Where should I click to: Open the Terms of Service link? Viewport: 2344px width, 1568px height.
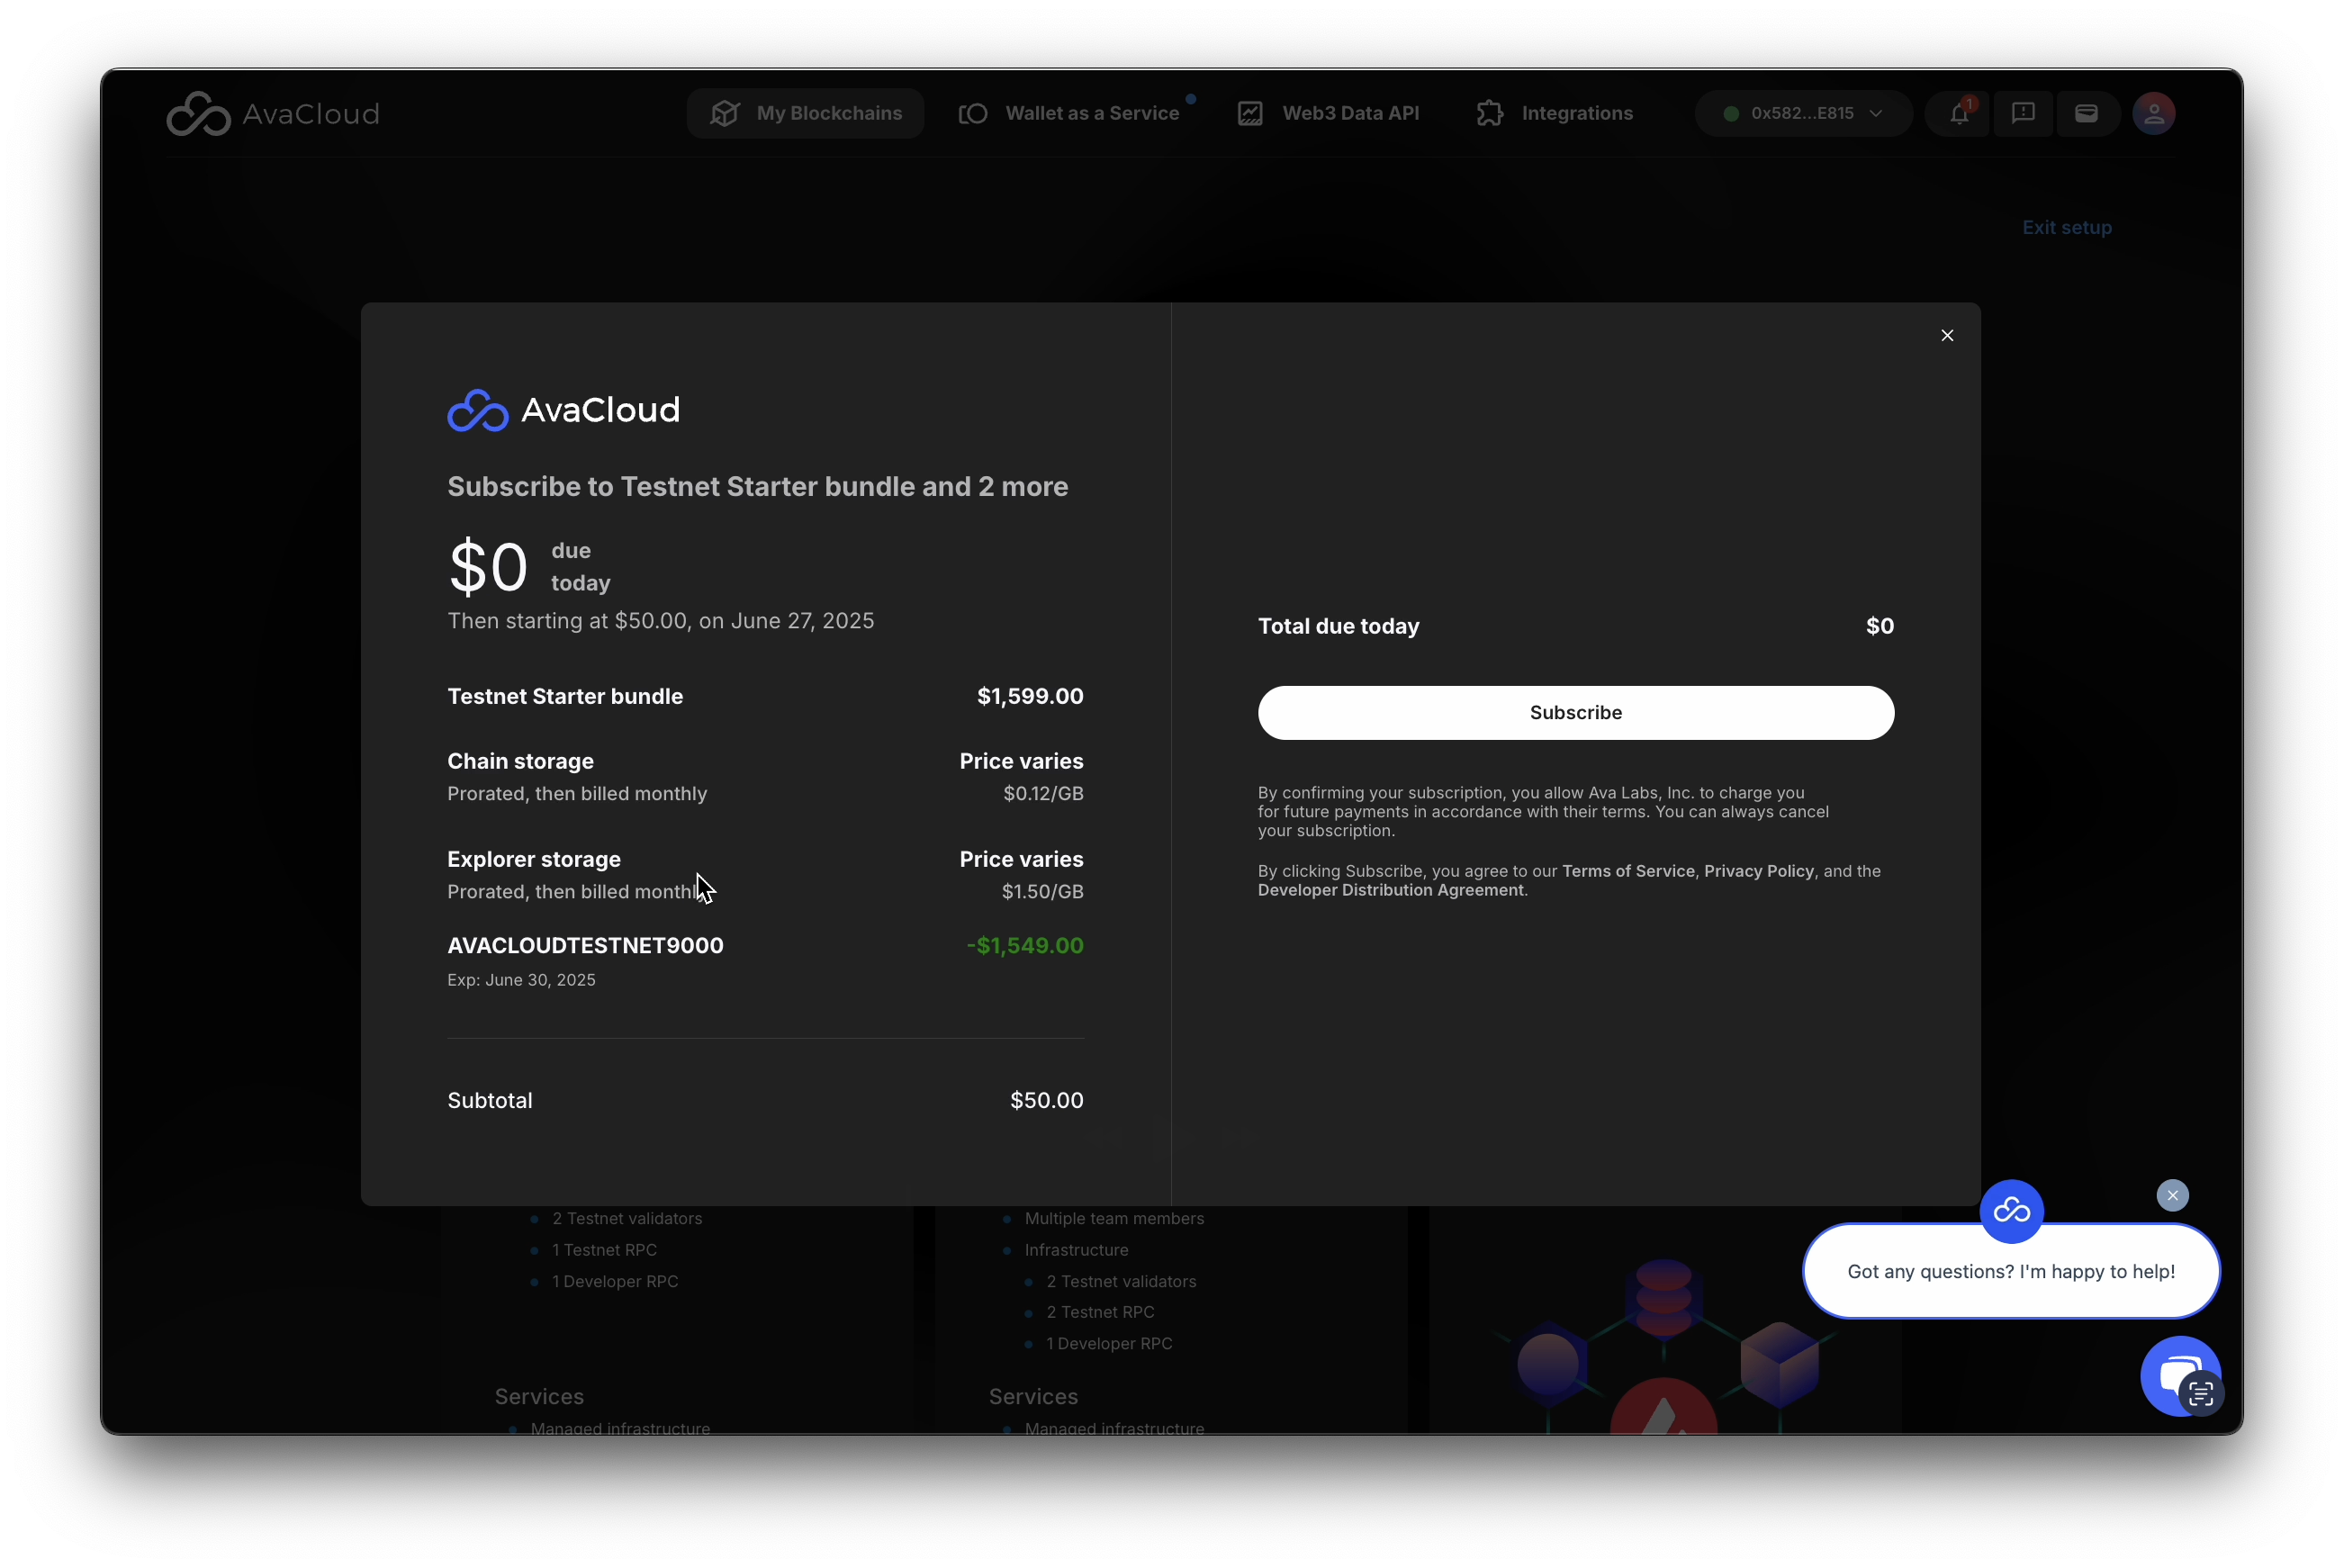point(1627,871)
